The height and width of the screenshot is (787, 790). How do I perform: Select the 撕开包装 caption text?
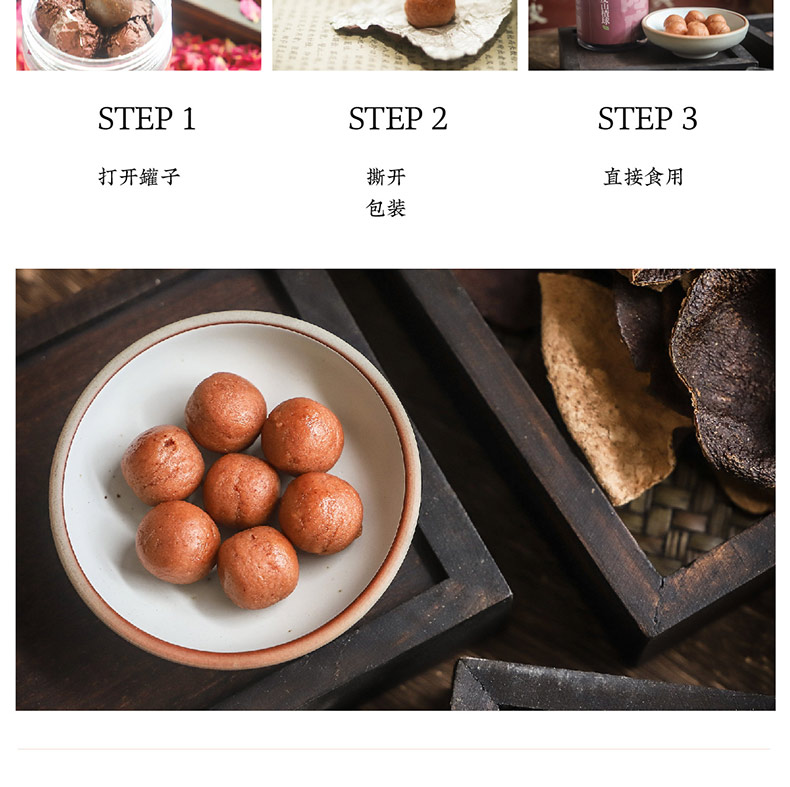[386, 192]
